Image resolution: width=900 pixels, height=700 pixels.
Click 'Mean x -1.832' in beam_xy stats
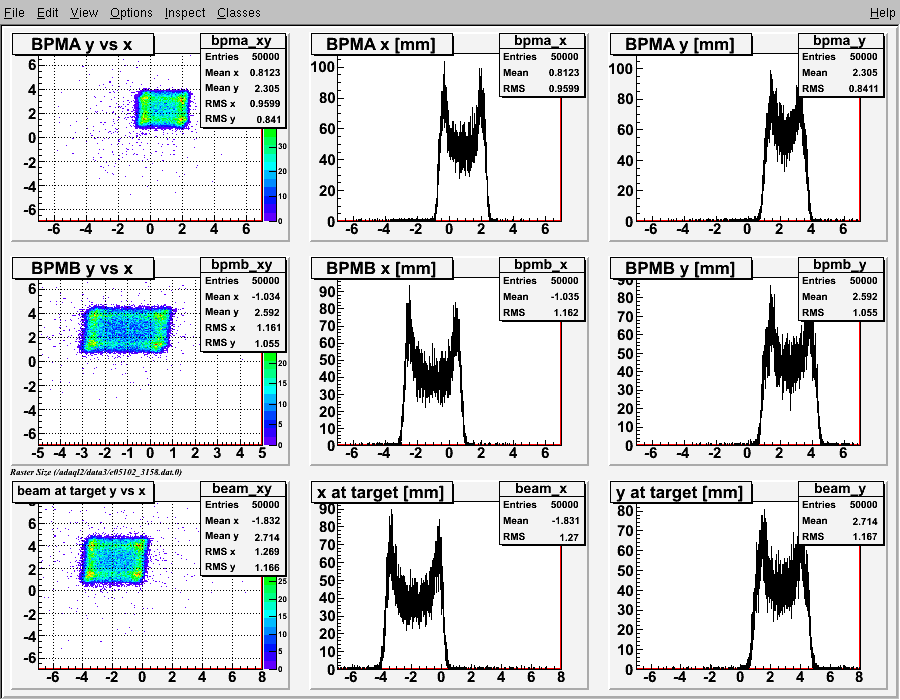242,520
